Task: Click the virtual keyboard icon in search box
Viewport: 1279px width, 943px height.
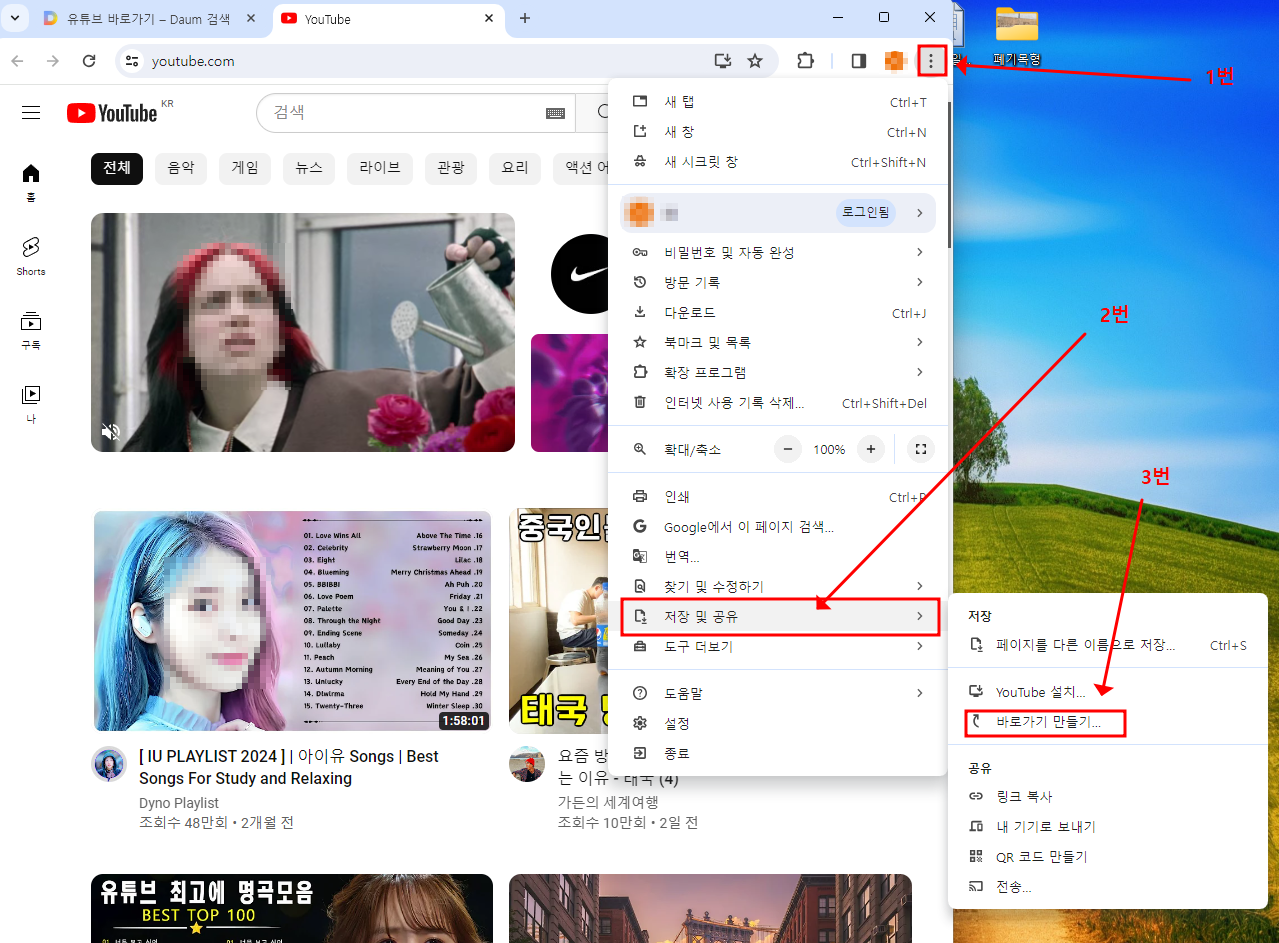Action: tap(555, 113)
